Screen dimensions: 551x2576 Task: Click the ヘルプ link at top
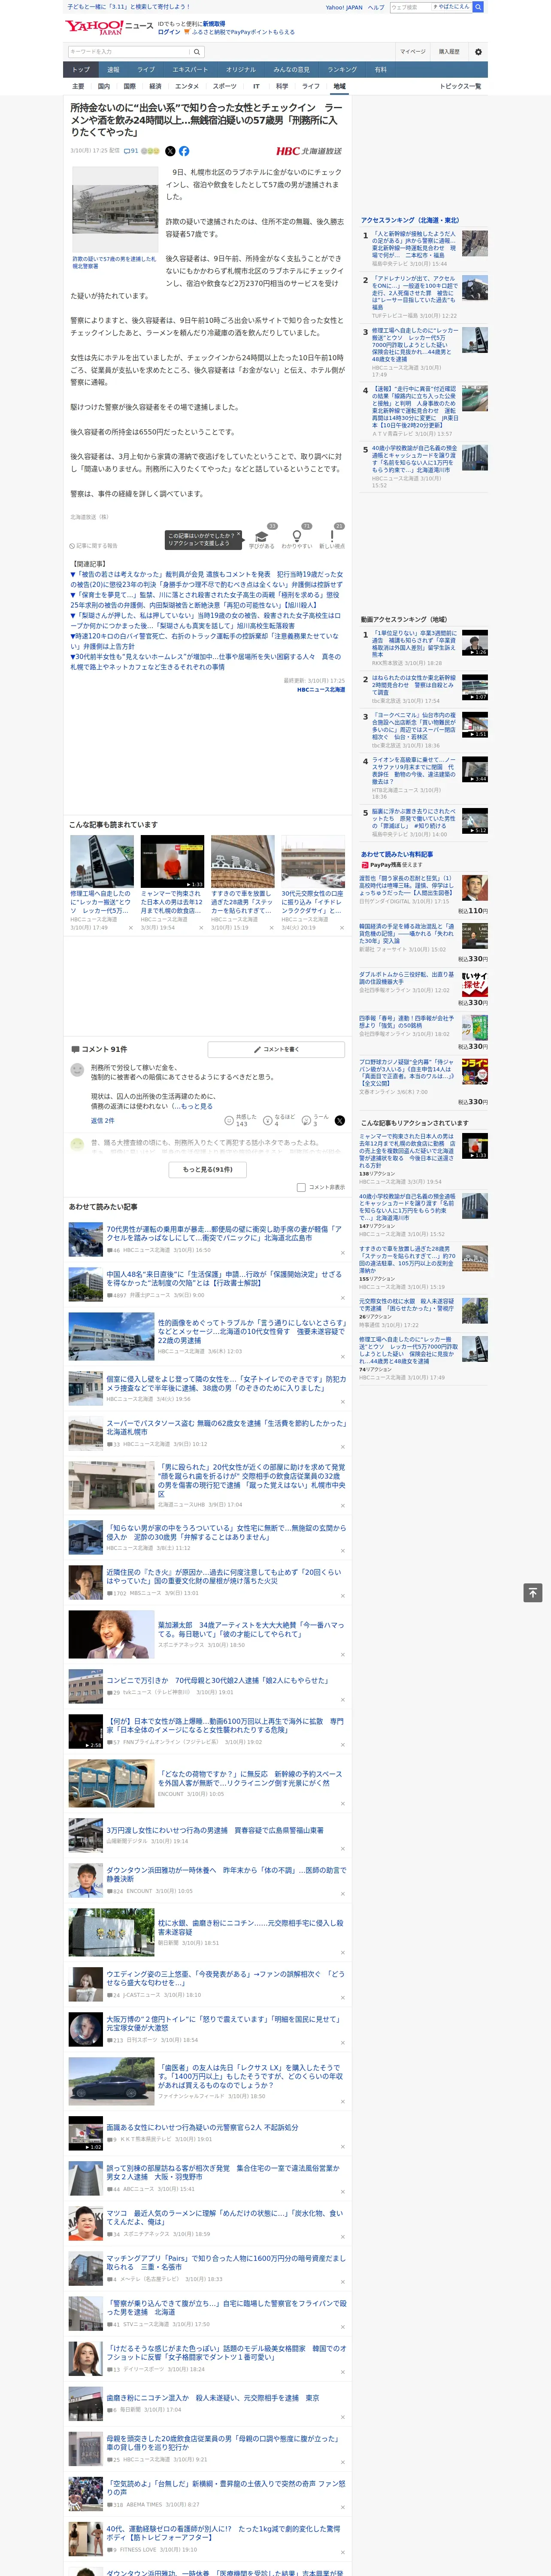click(x=376, y=7)
